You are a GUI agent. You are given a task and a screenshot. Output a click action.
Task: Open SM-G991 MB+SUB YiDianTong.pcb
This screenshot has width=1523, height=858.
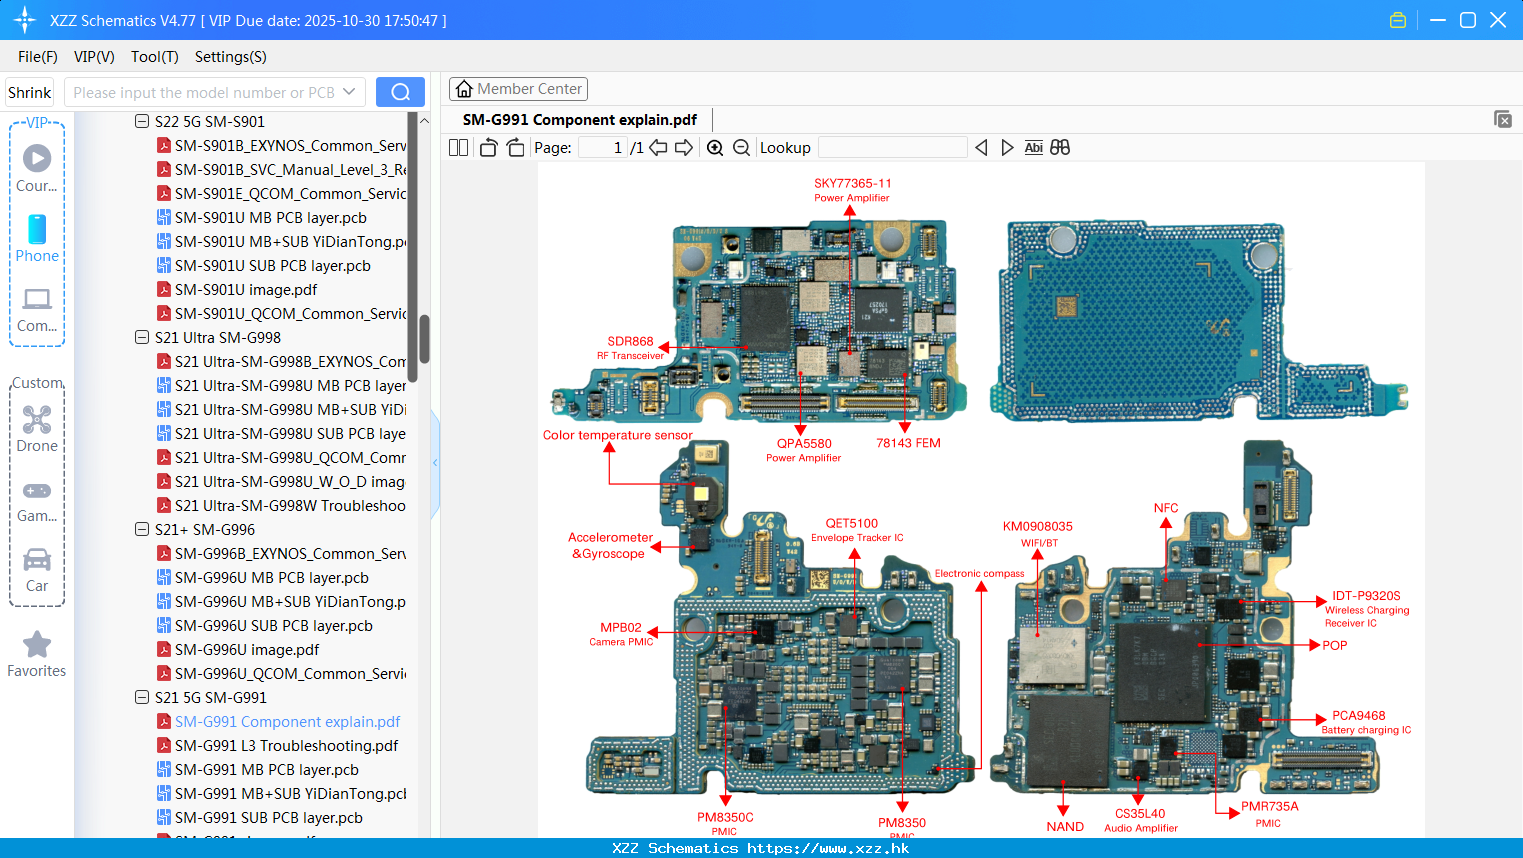pyautogui.click(x=290, y=793)
